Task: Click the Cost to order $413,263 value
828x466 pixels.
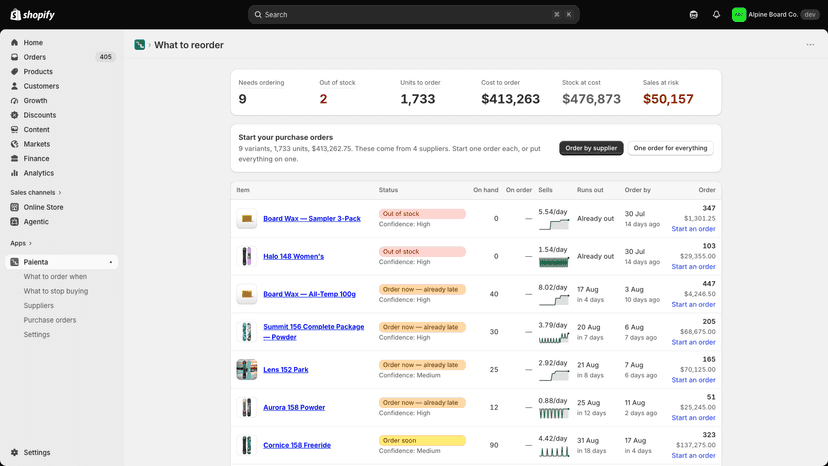Action: pos(510,99)
